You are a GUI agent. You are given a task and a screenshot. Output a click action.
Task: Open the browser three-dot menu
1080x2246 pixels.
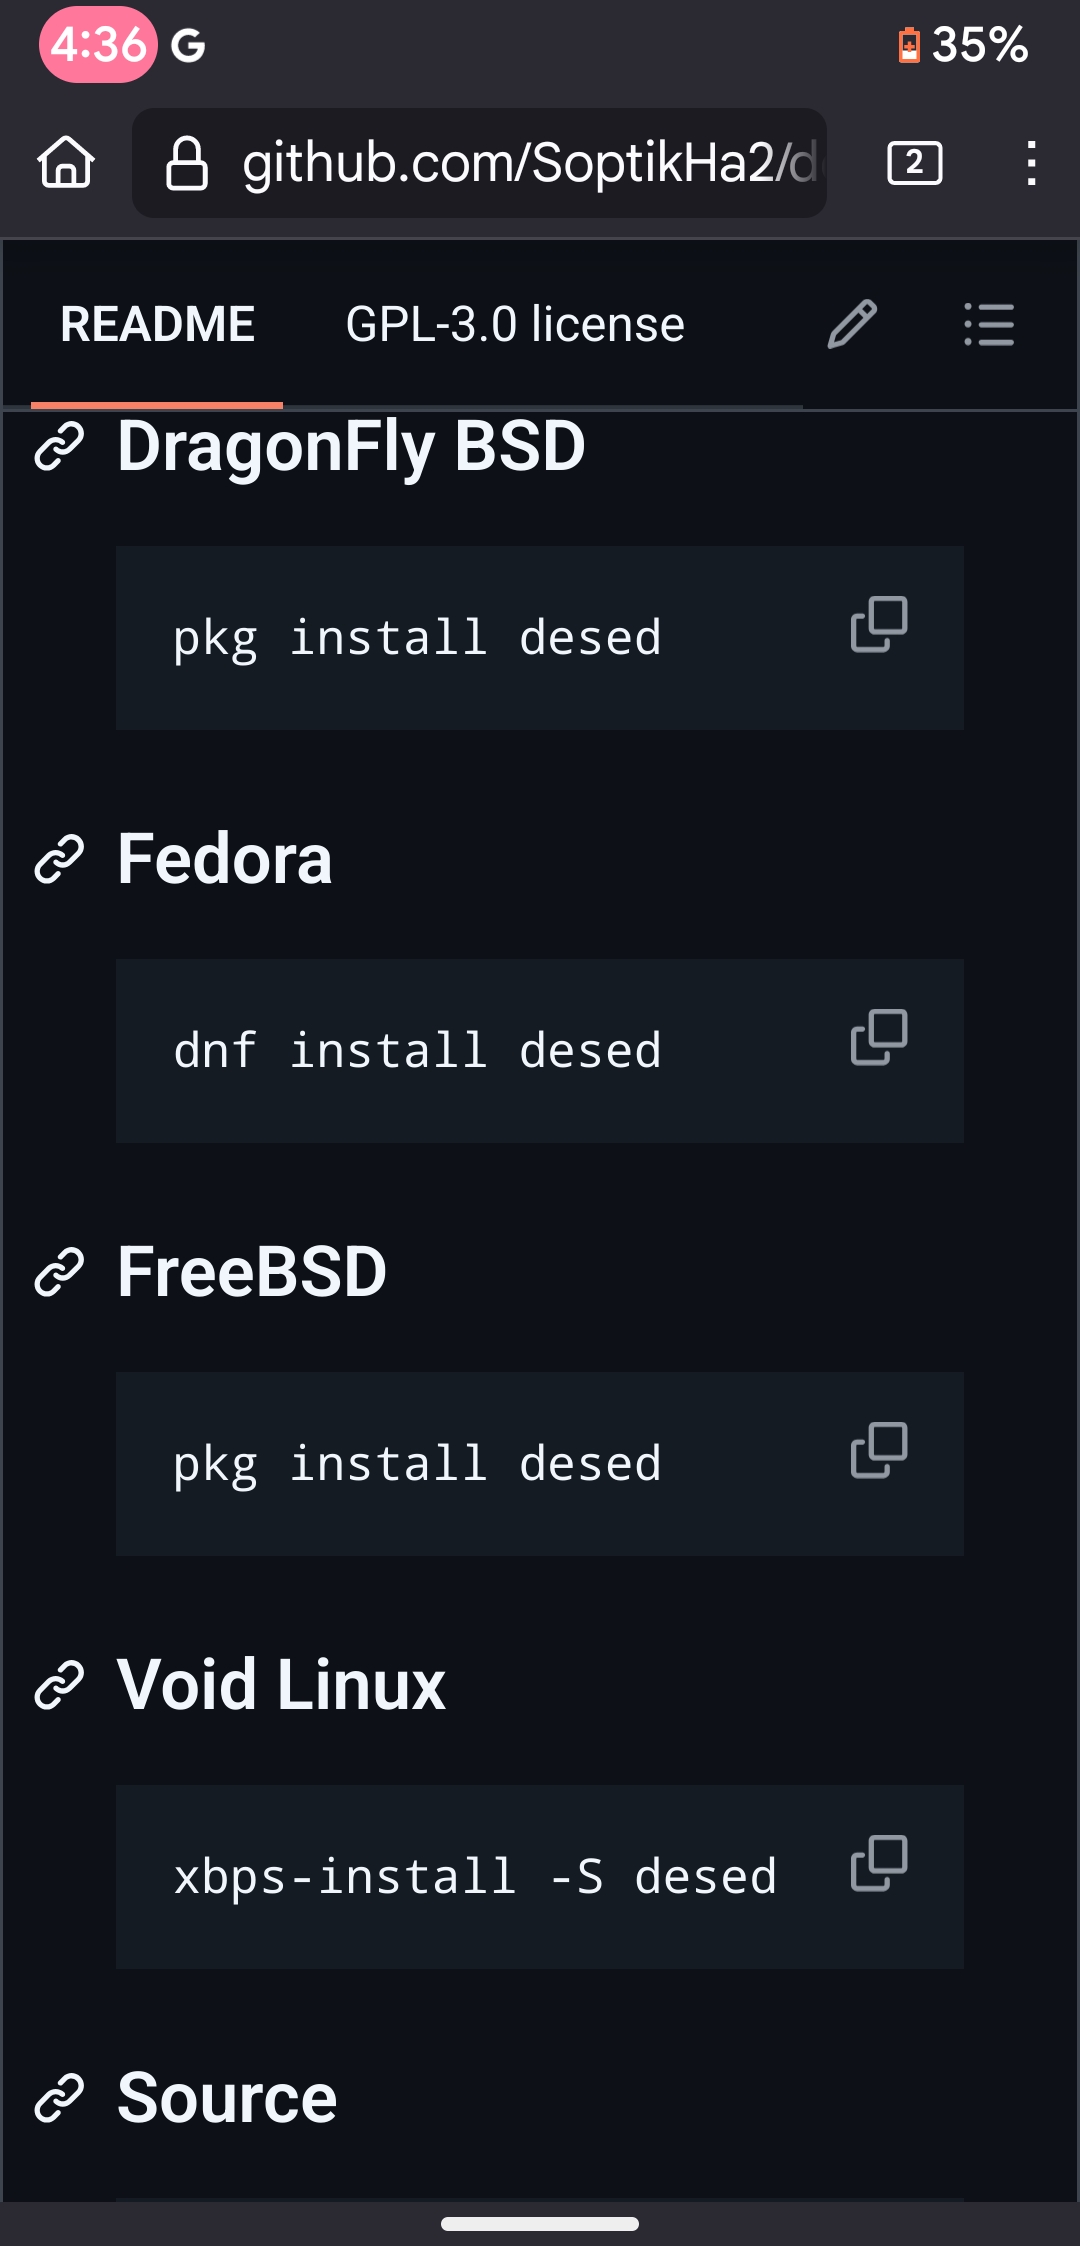(1031, 163)
